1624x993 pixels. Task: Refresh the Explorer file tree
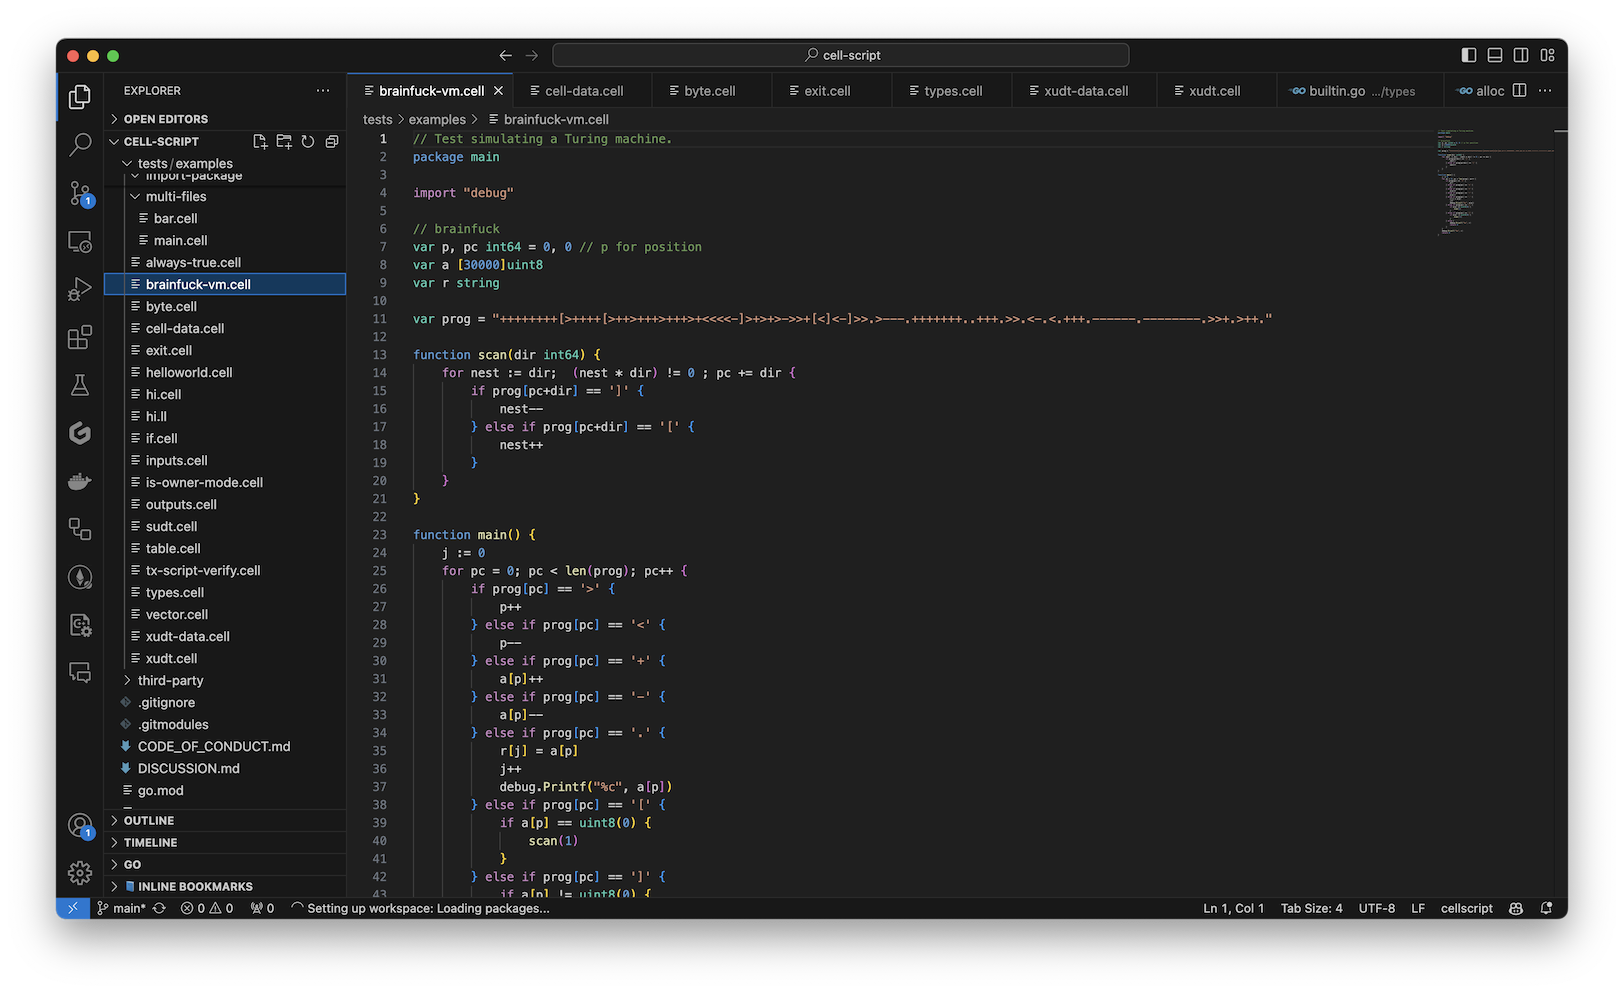(308, 142)
